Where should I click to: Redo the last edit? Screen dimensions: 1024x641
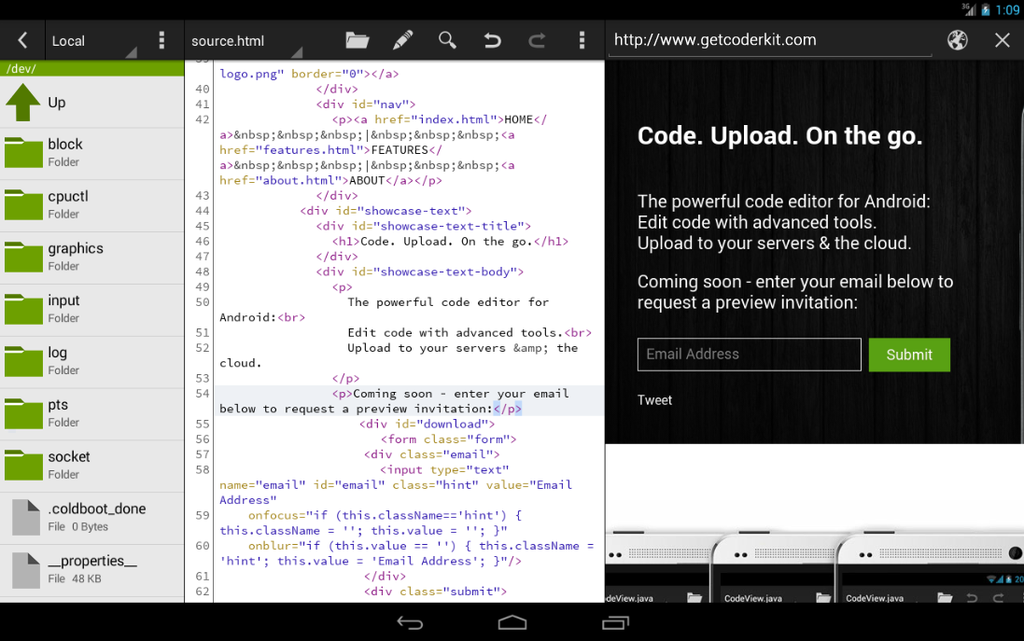[536, 40]
